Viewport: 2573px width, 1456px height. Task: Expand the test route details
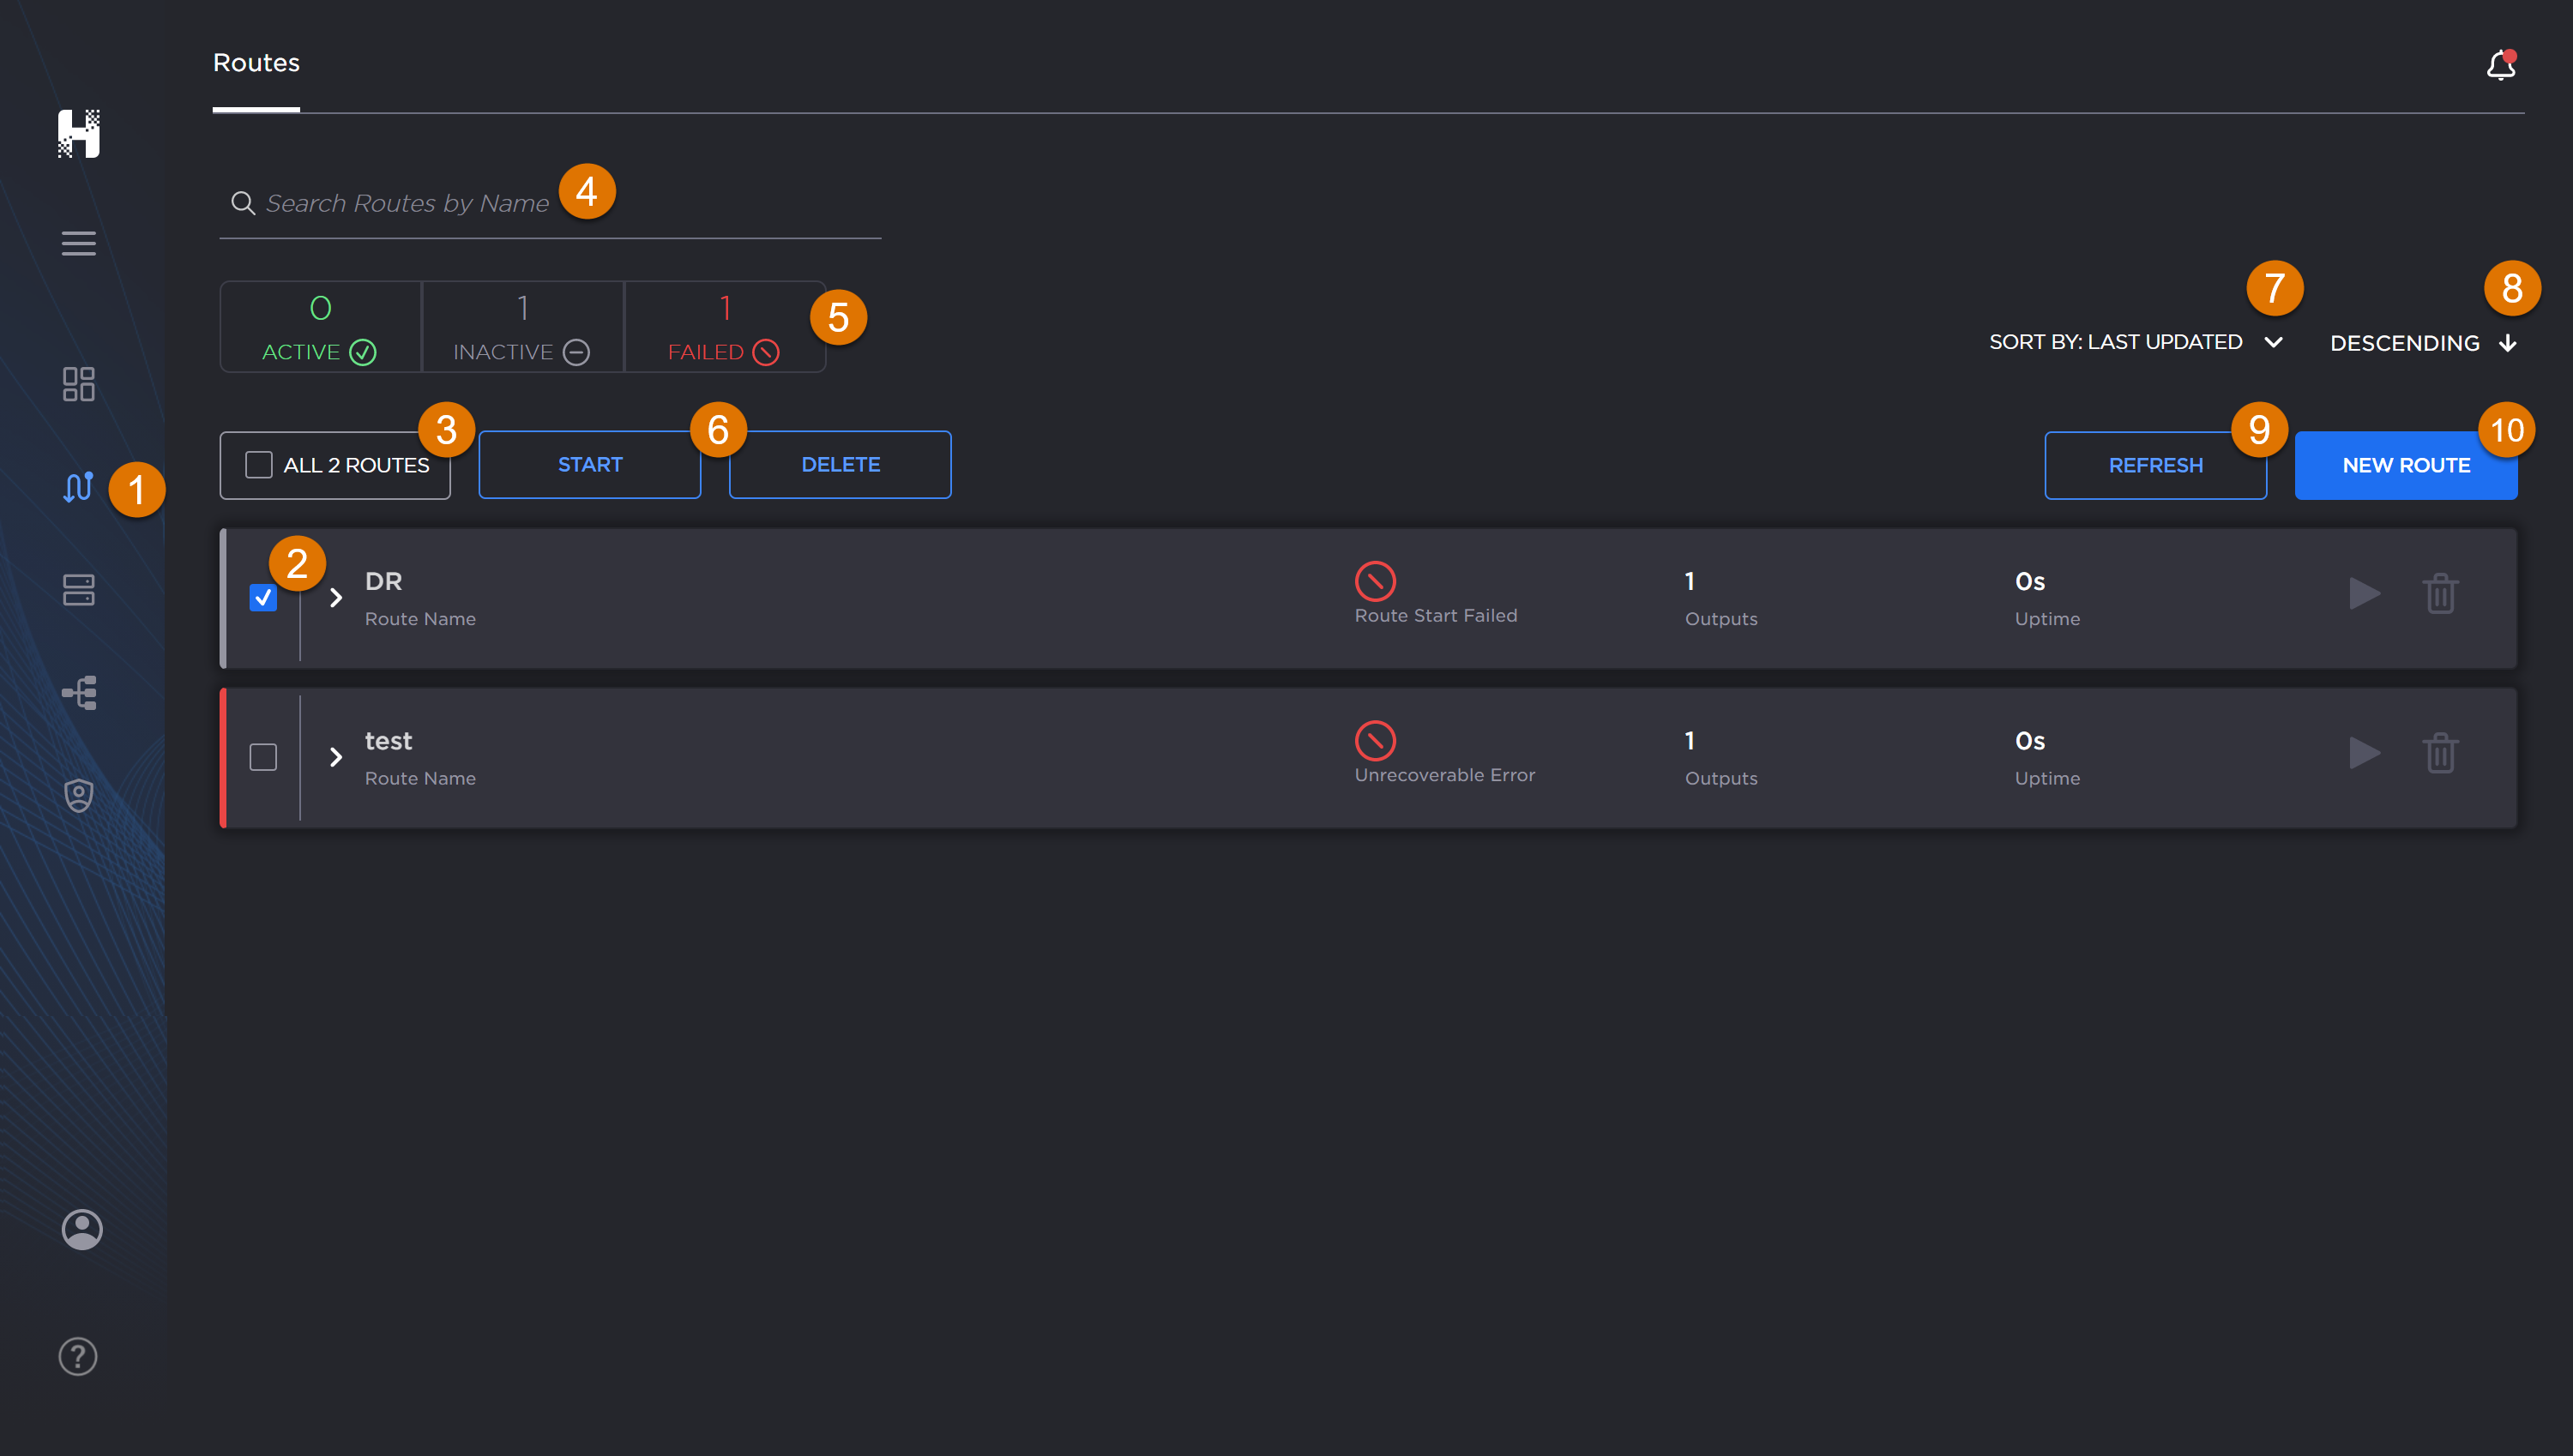tap(336, 757)
